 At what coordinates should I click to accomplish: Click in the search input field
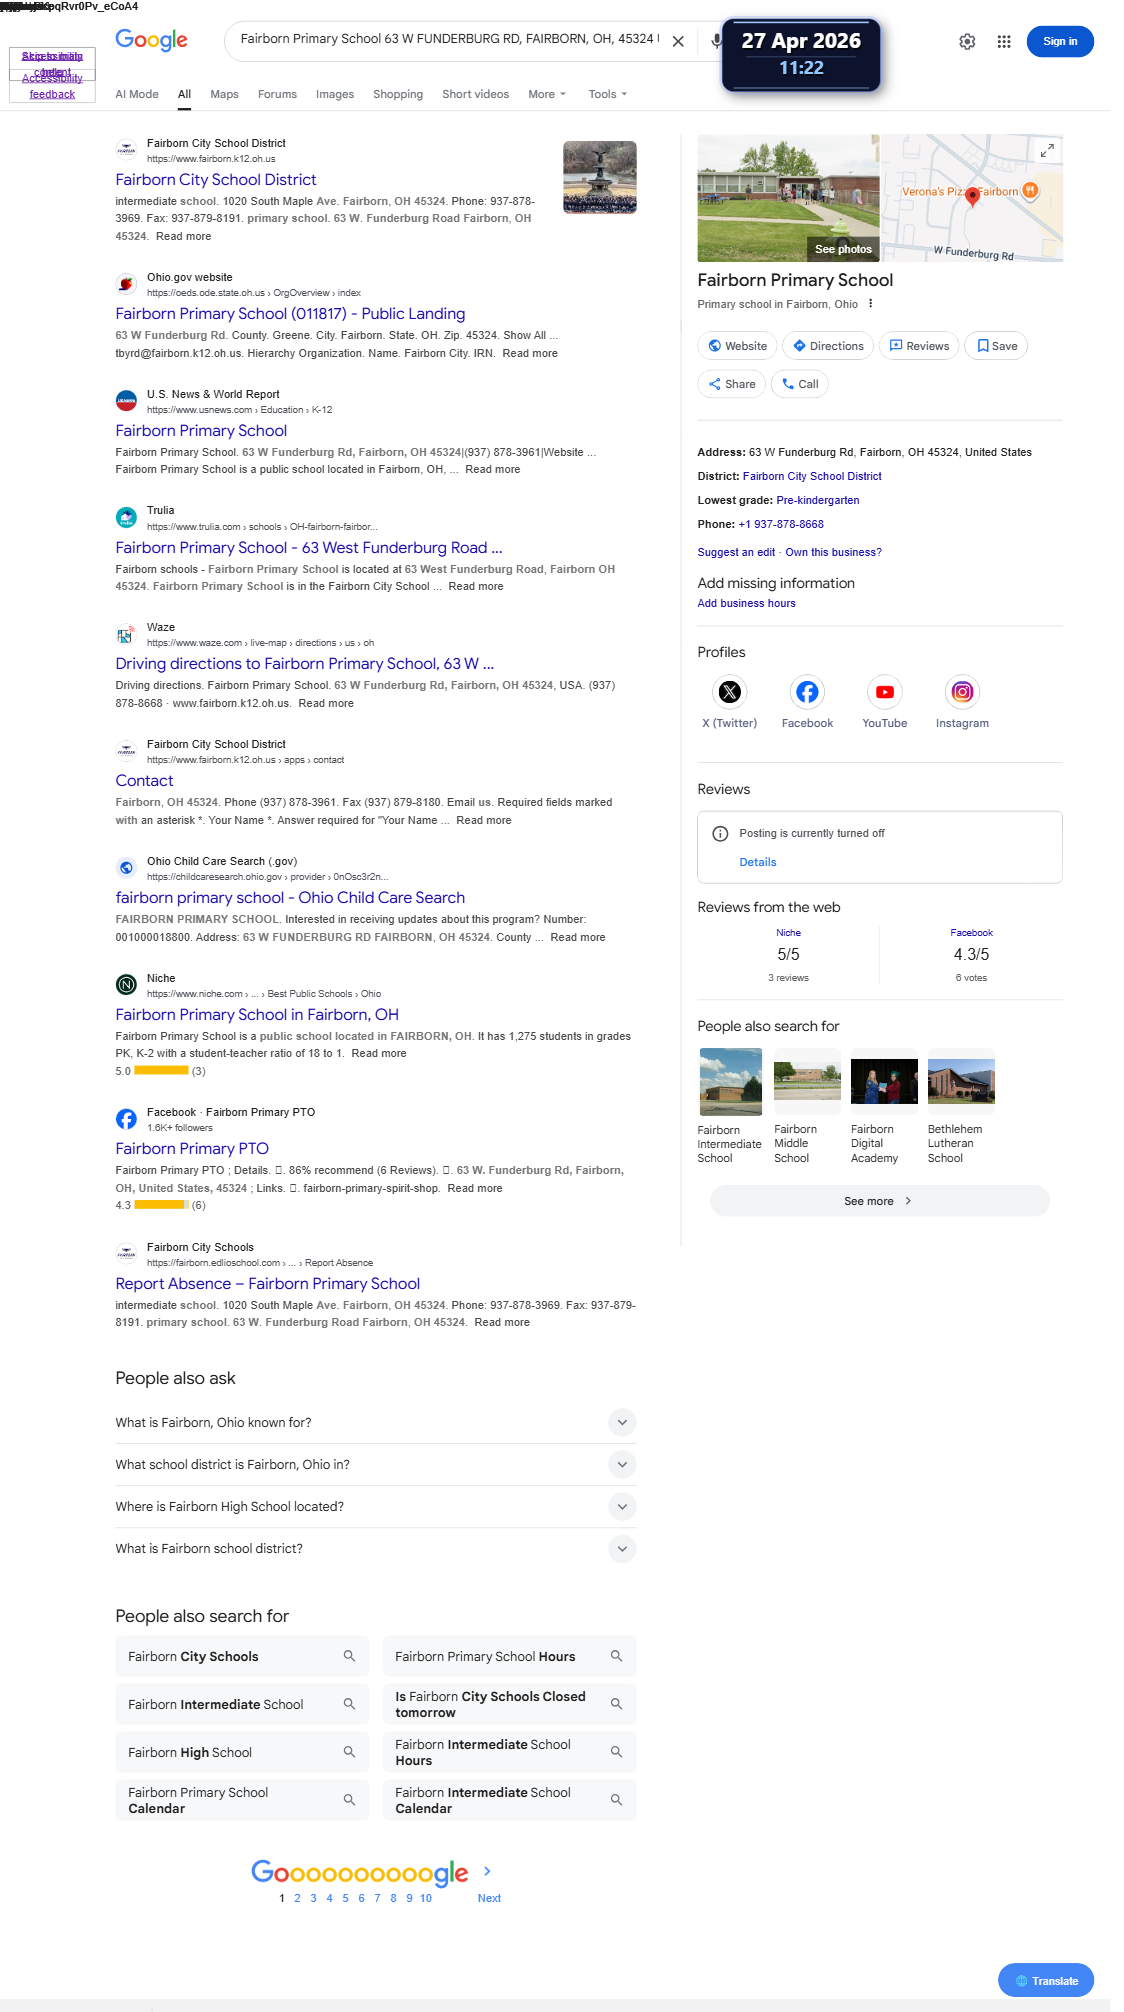448,39
